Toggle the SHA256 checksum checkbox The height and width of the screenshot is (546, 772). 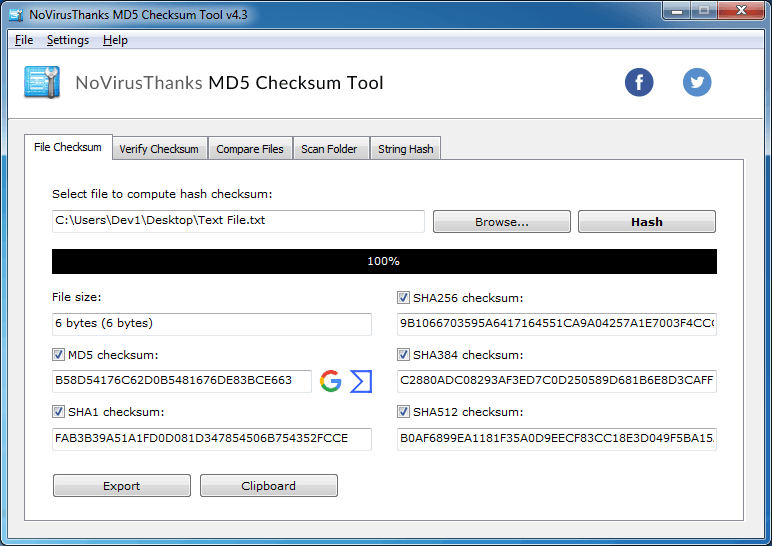pos(403,297)
